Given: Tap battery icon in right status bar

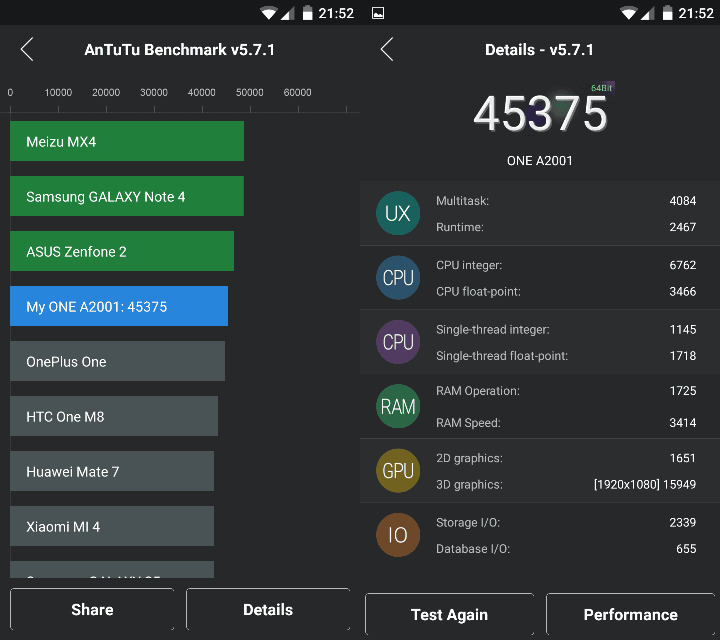Looking at the screenshot, I should click(x=668, y=13).
